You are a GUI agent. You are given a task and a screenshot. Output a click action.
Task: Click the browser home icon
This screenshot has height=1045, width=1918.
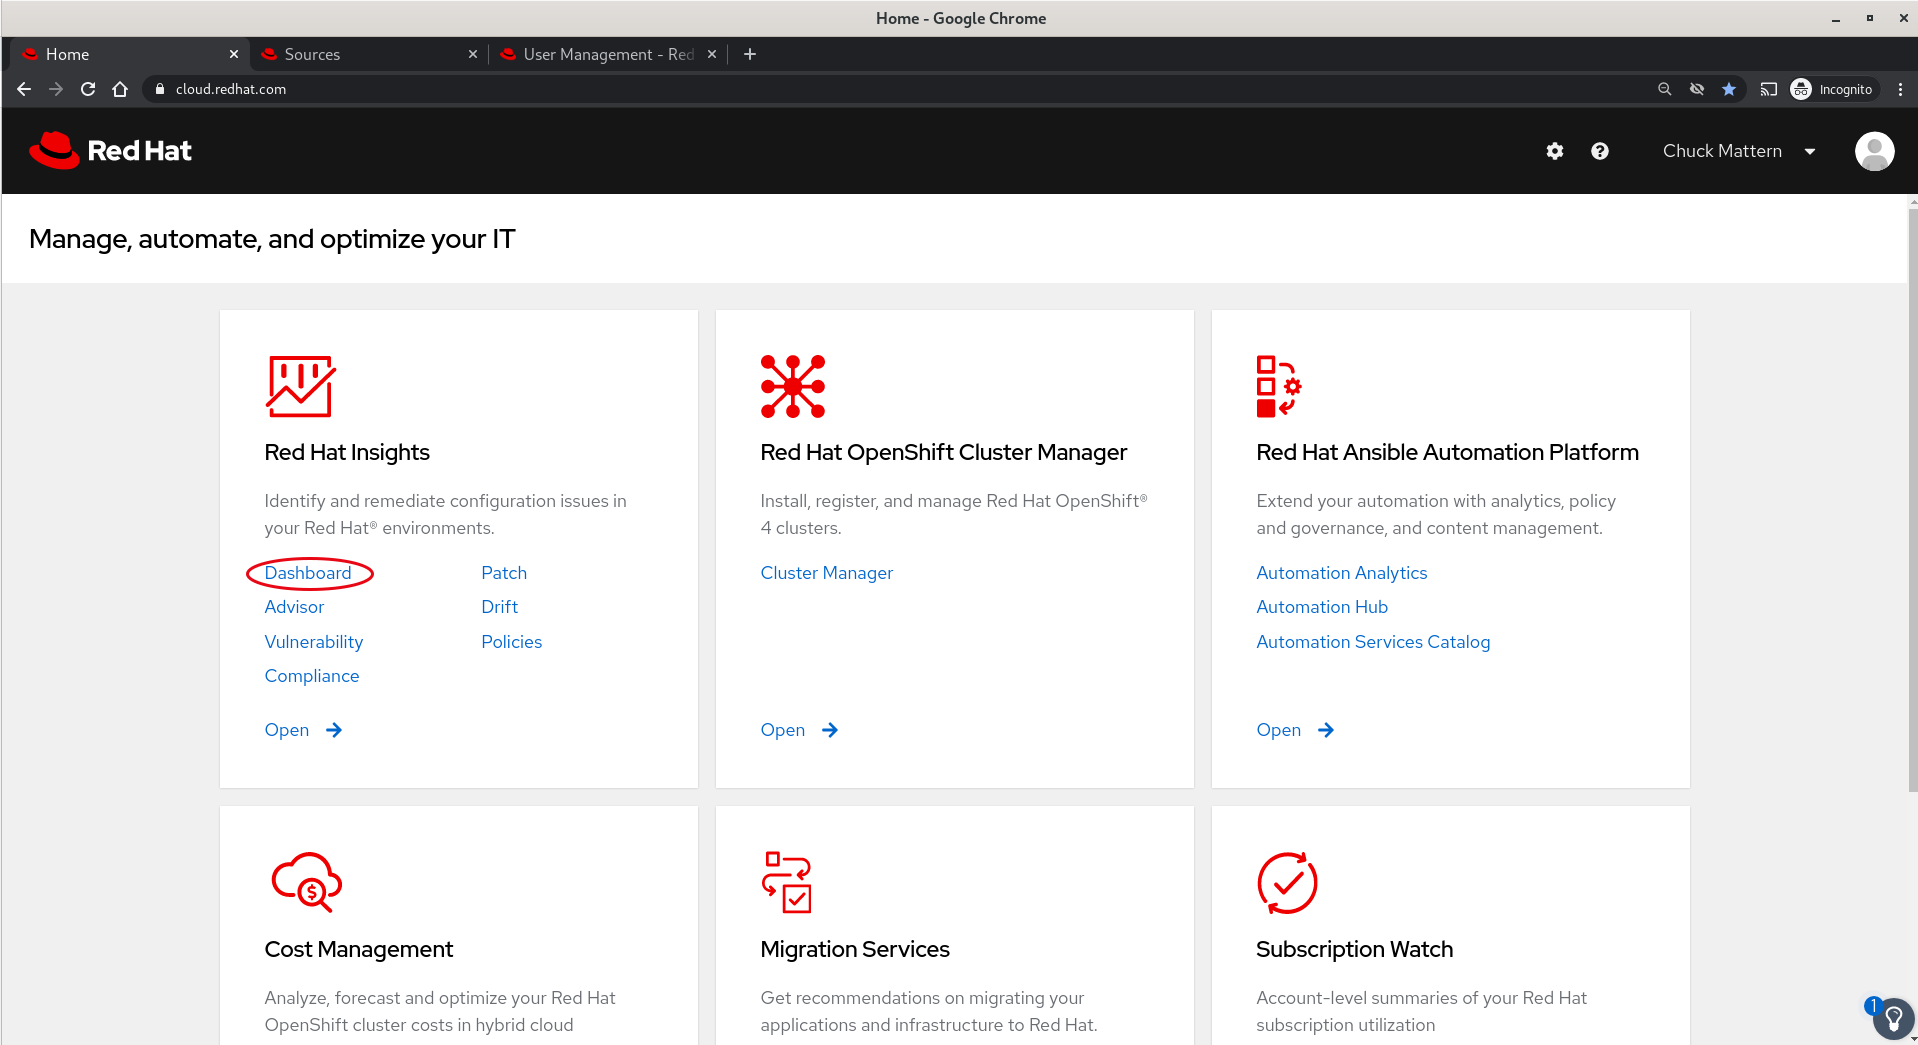click(x=120, y=89)
